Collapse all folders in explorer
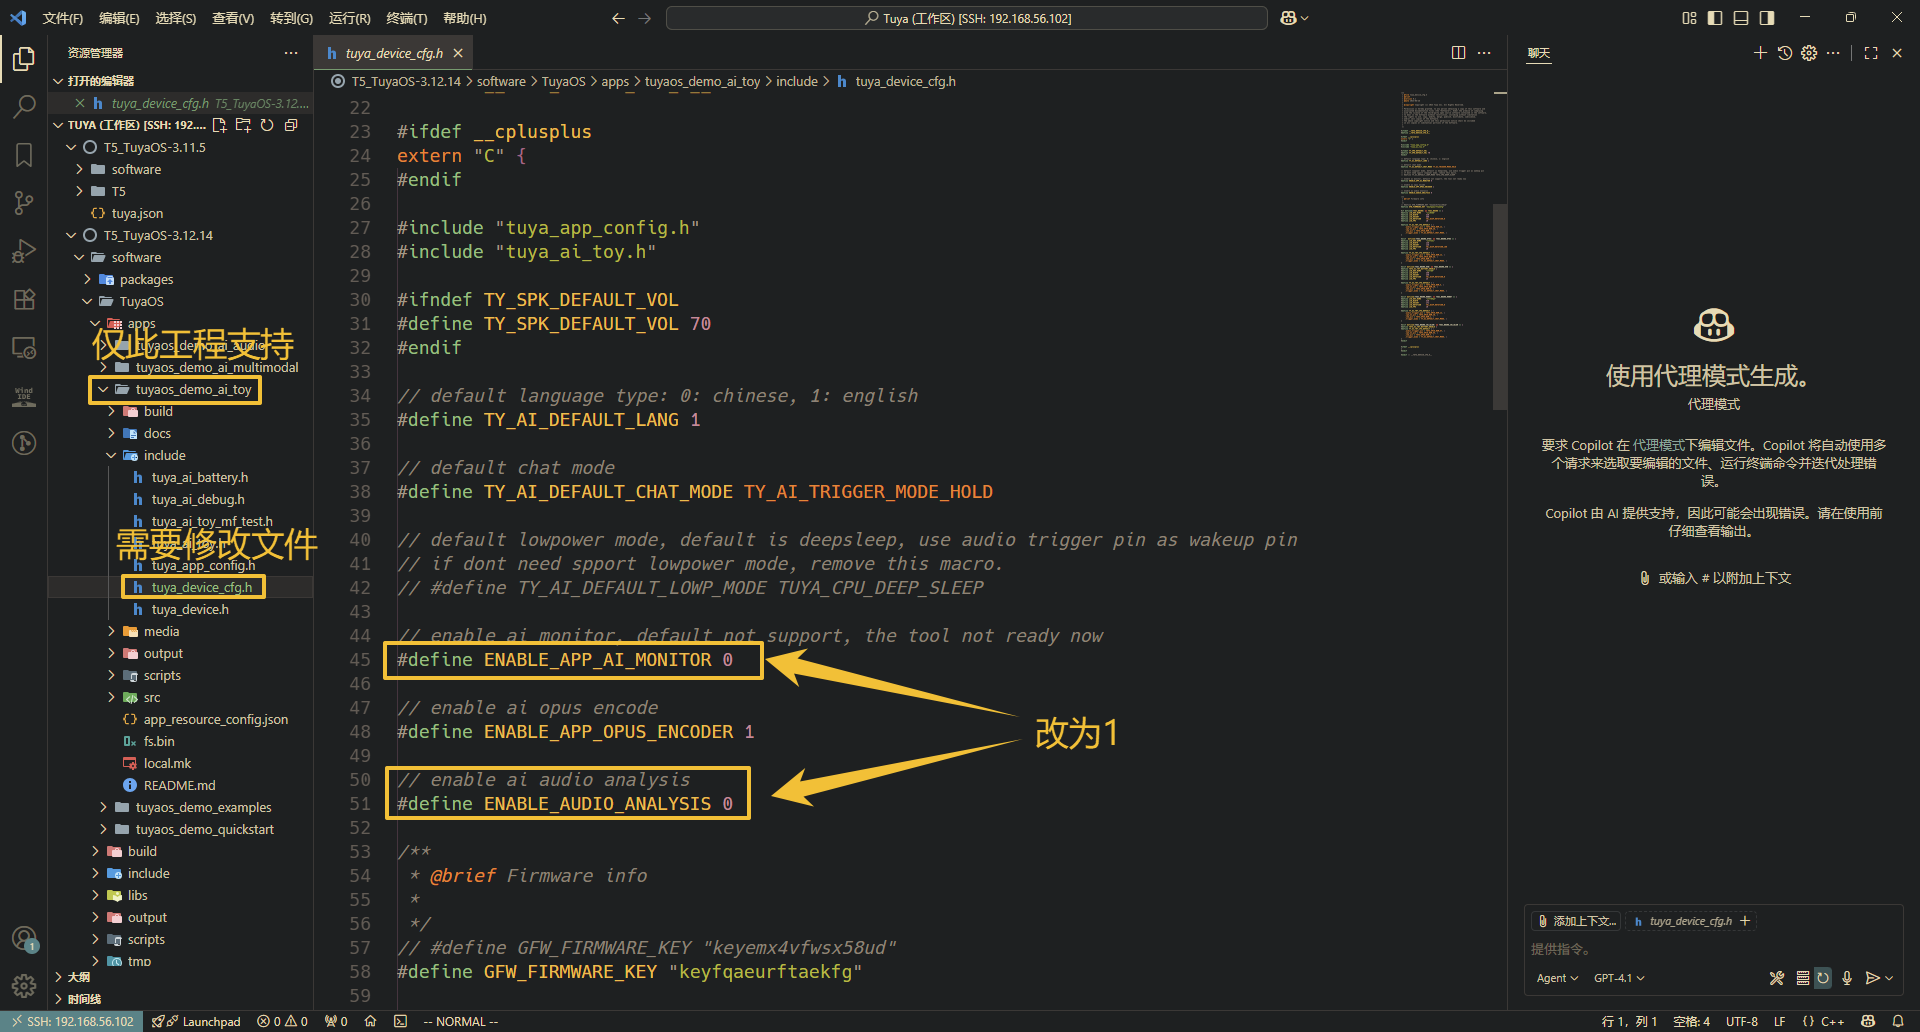The width and height of the screenshot is (1920, 1032). (291, 125)
